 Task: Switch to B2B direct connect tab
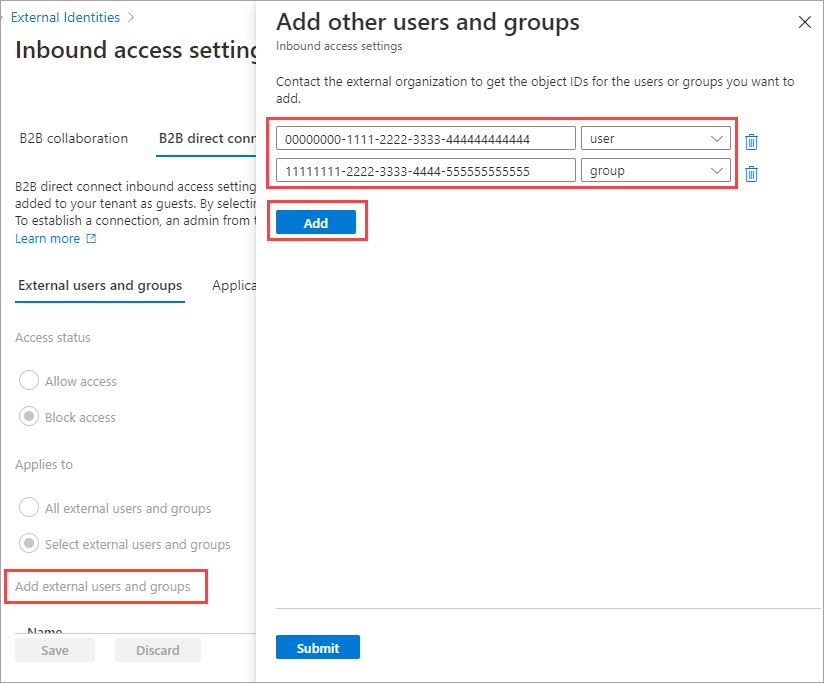pos(208,138)
